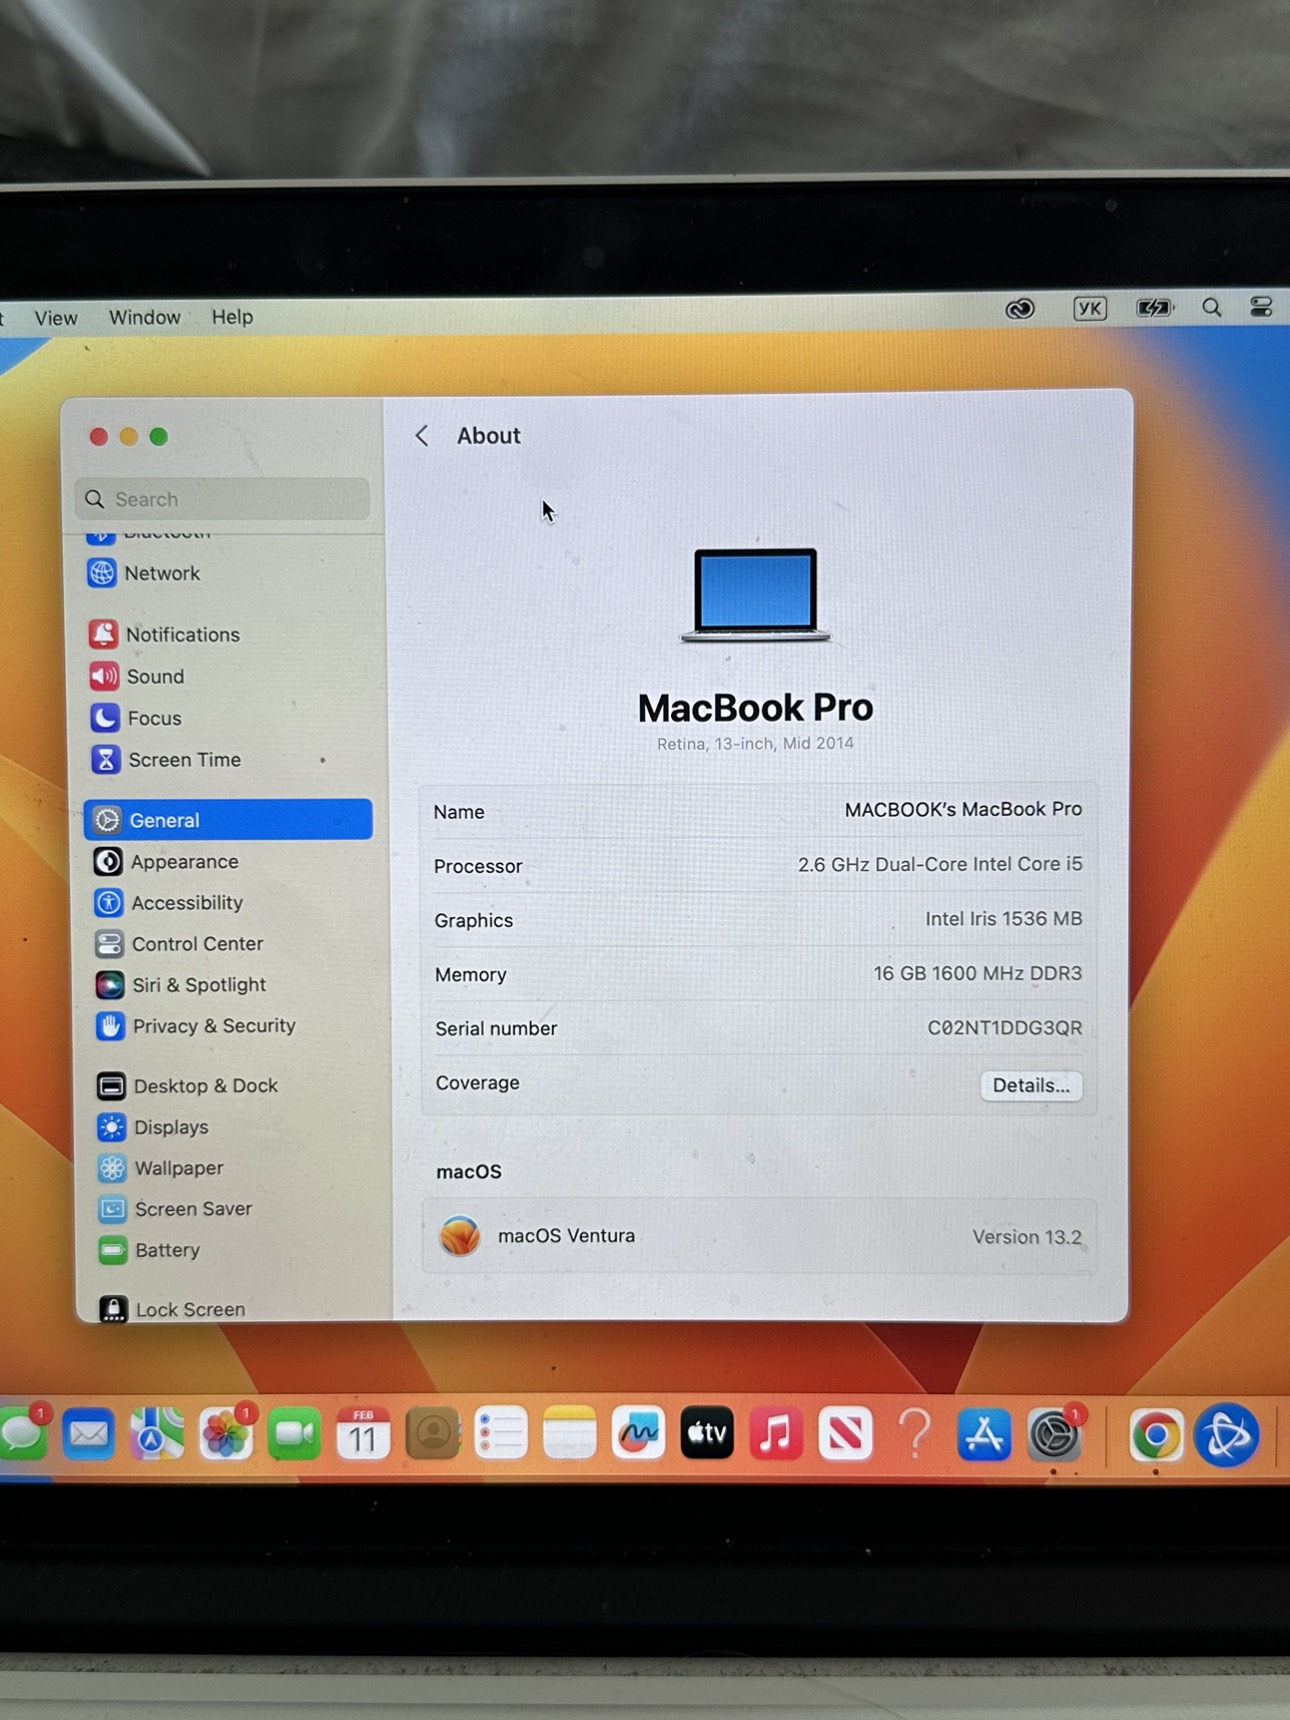Open News from the Dock
Image resolution: width=1290 pixels, height=1720 pixels.
(845, 1434)
